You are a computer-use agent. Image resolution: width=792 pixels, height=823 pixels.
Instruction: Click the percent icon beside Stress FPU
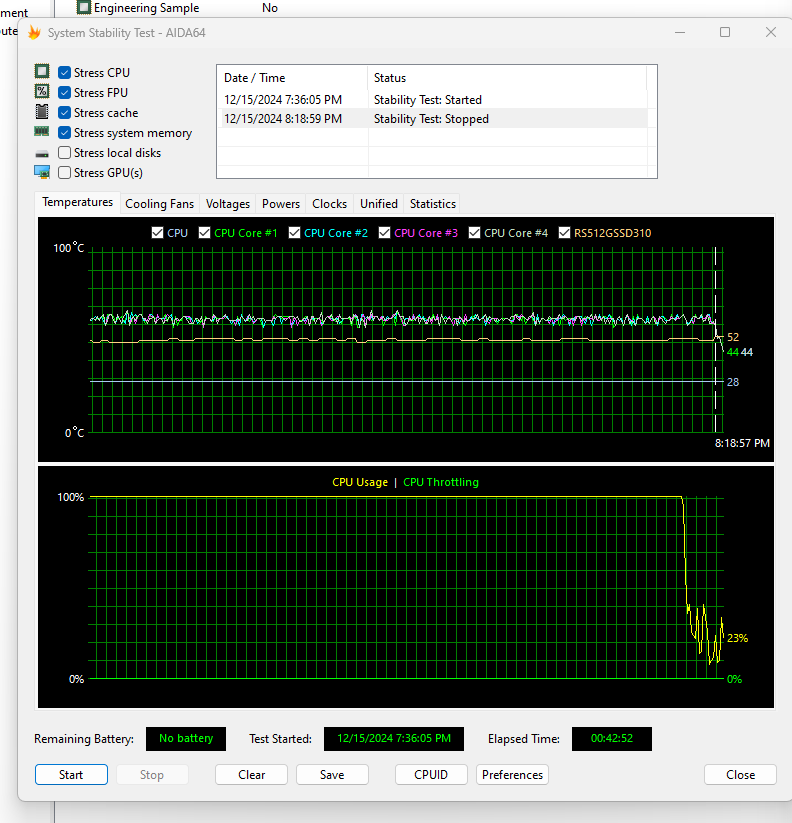click(x=42, y=92)
